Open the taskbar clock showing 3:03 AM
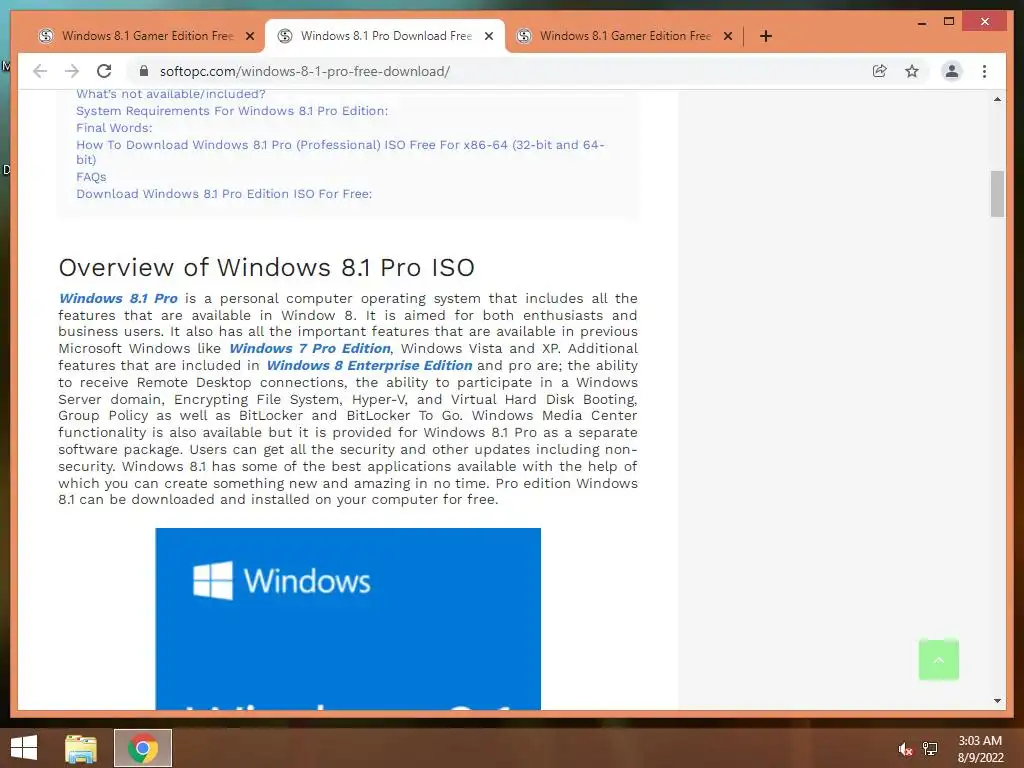This screenshot has height=768, width=1024. coord(980,749)
